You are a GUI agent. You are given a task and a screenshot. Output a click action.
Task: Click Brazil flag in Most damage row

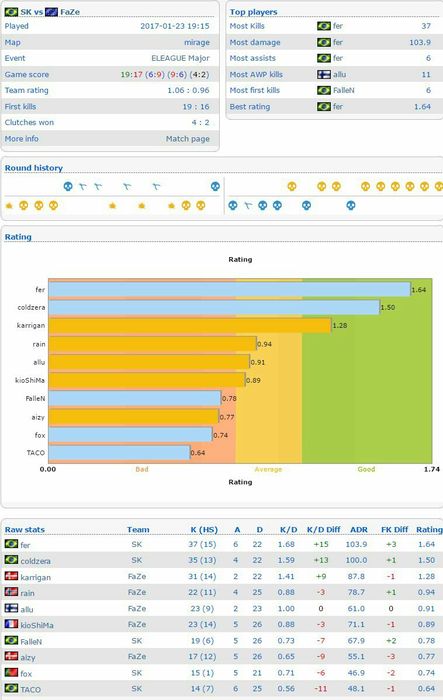(324, 42)
